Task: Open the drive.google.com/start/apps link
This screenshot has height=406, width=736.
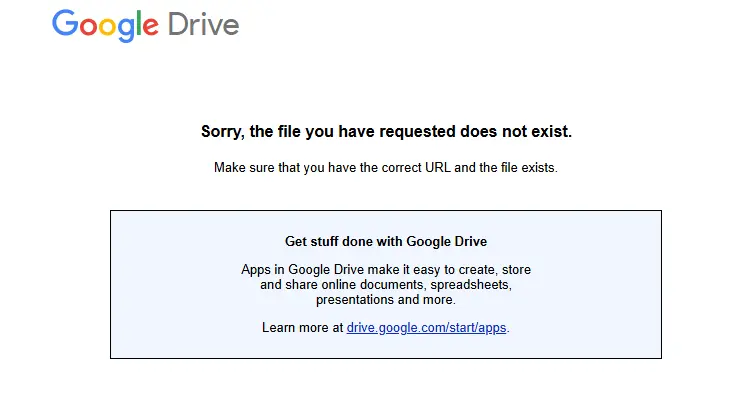Action: click(x=426, y=328)
